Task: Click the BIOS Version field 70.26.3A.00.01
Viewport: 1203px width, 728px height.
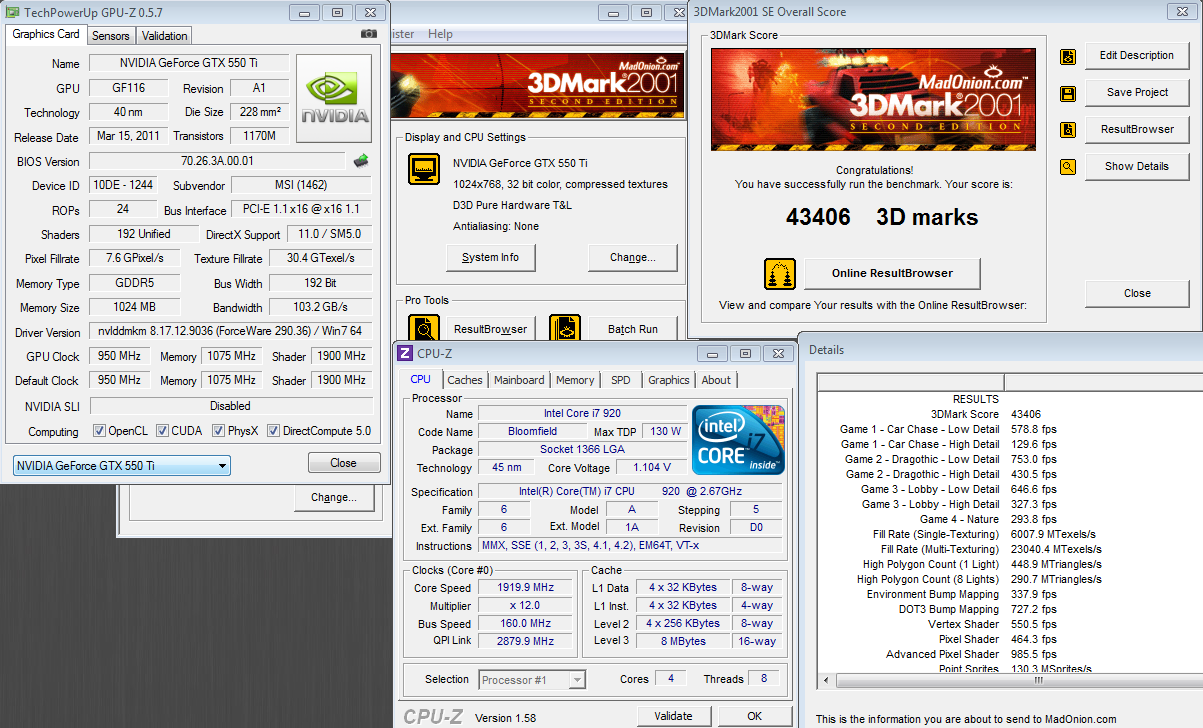Action: [x=218, y=161]
